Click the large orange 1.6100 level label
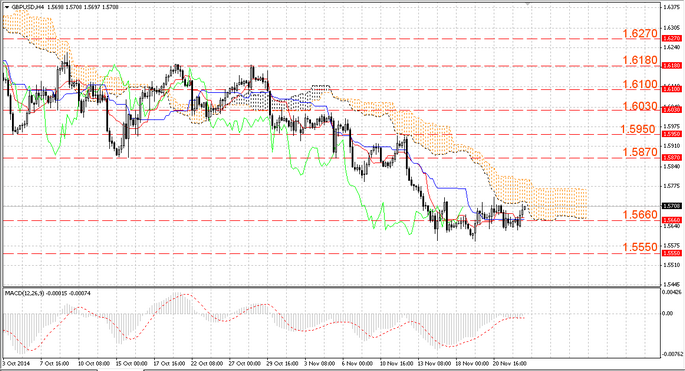Screen dimensions: 685x371 [640, 84]
